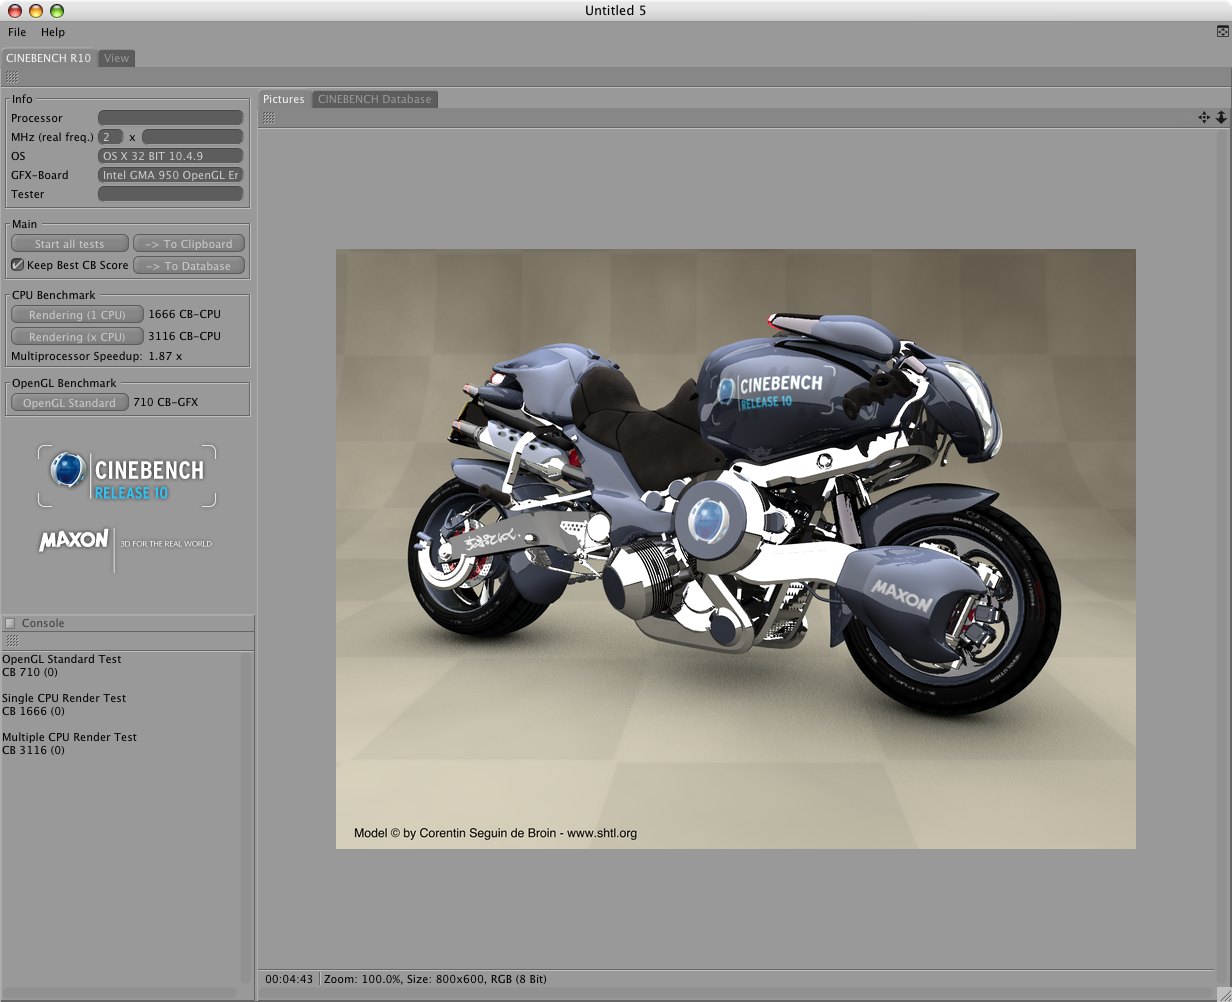Run the Rendering (1 CPU) test
Screen dimensions: 1232x1002
[77, 315]
